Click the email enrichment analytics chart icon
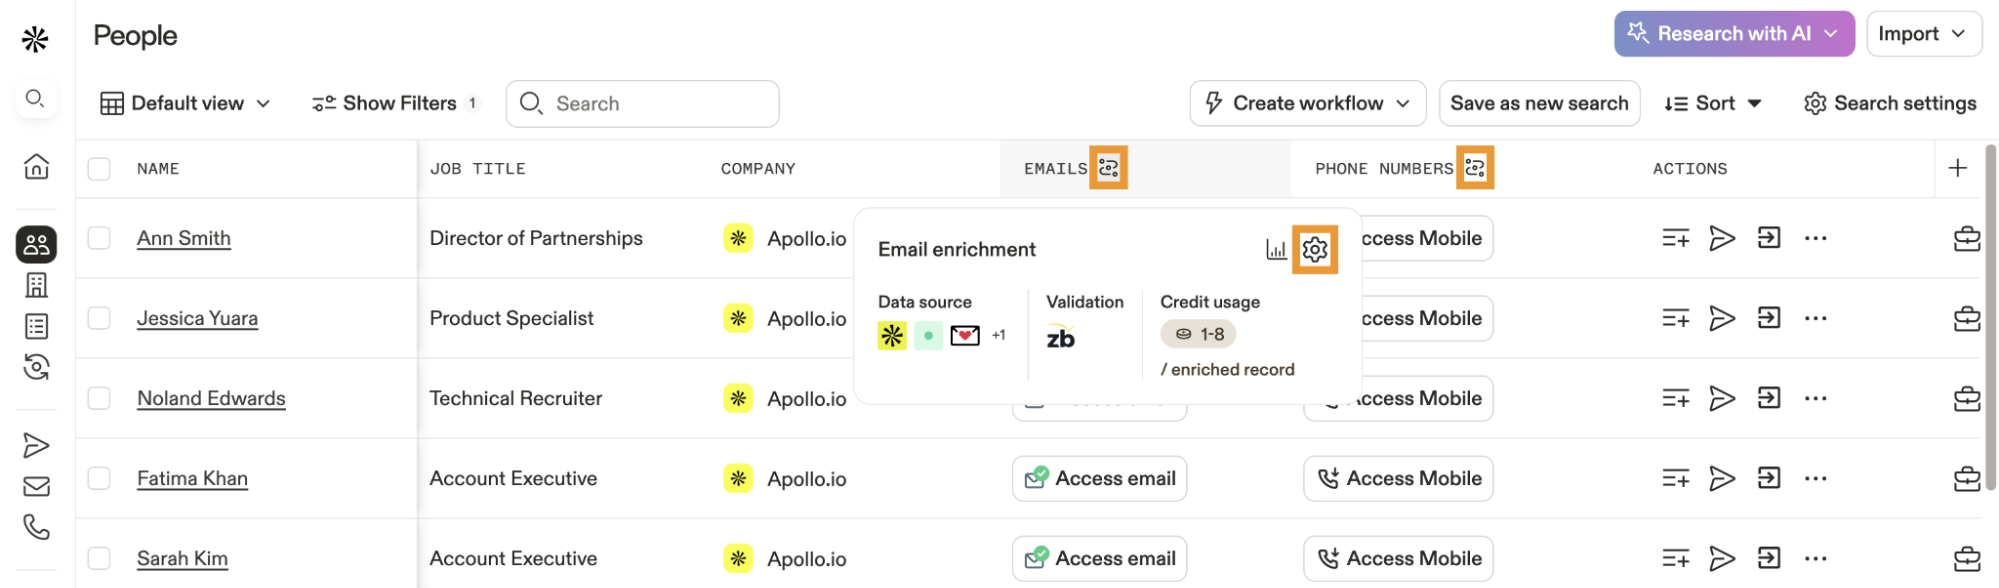Image resolution: width=1999 pixels, height=588 pixels. [x=1276, y=249]
